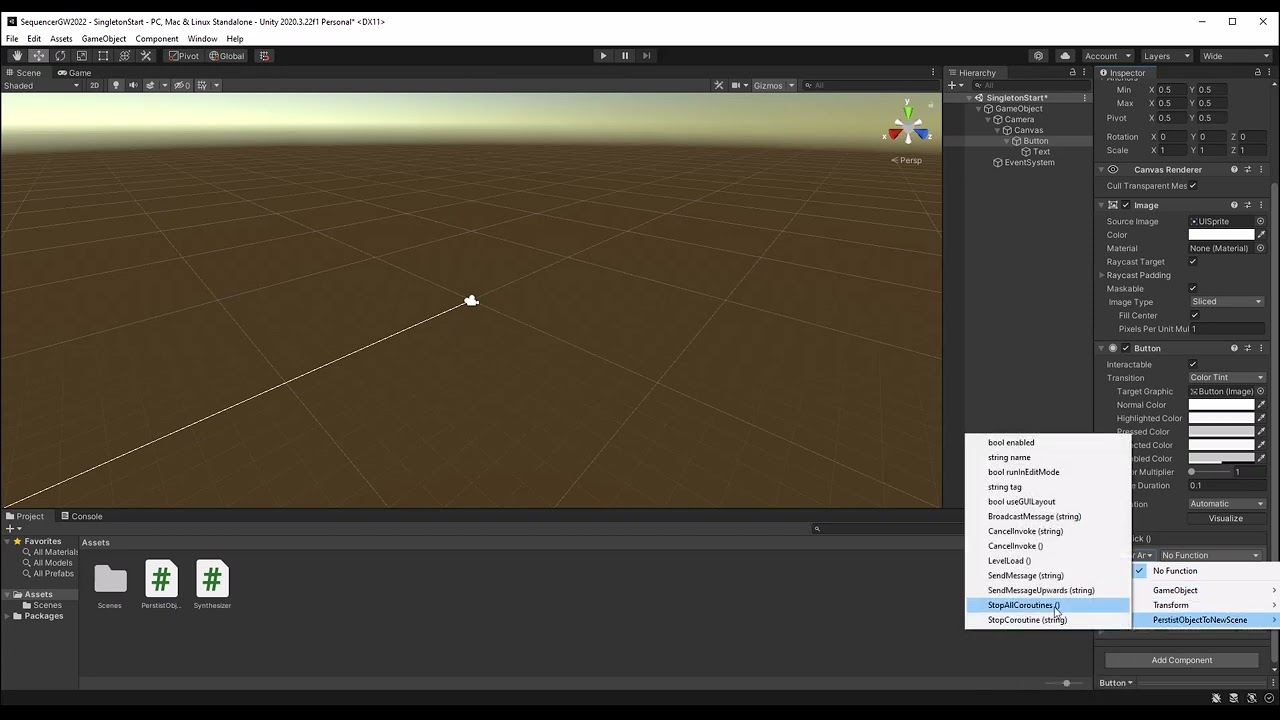Open the GameObject menu
Image resolution: width=1280 pixels, height=720 pixels.
(x=104, y=39)
